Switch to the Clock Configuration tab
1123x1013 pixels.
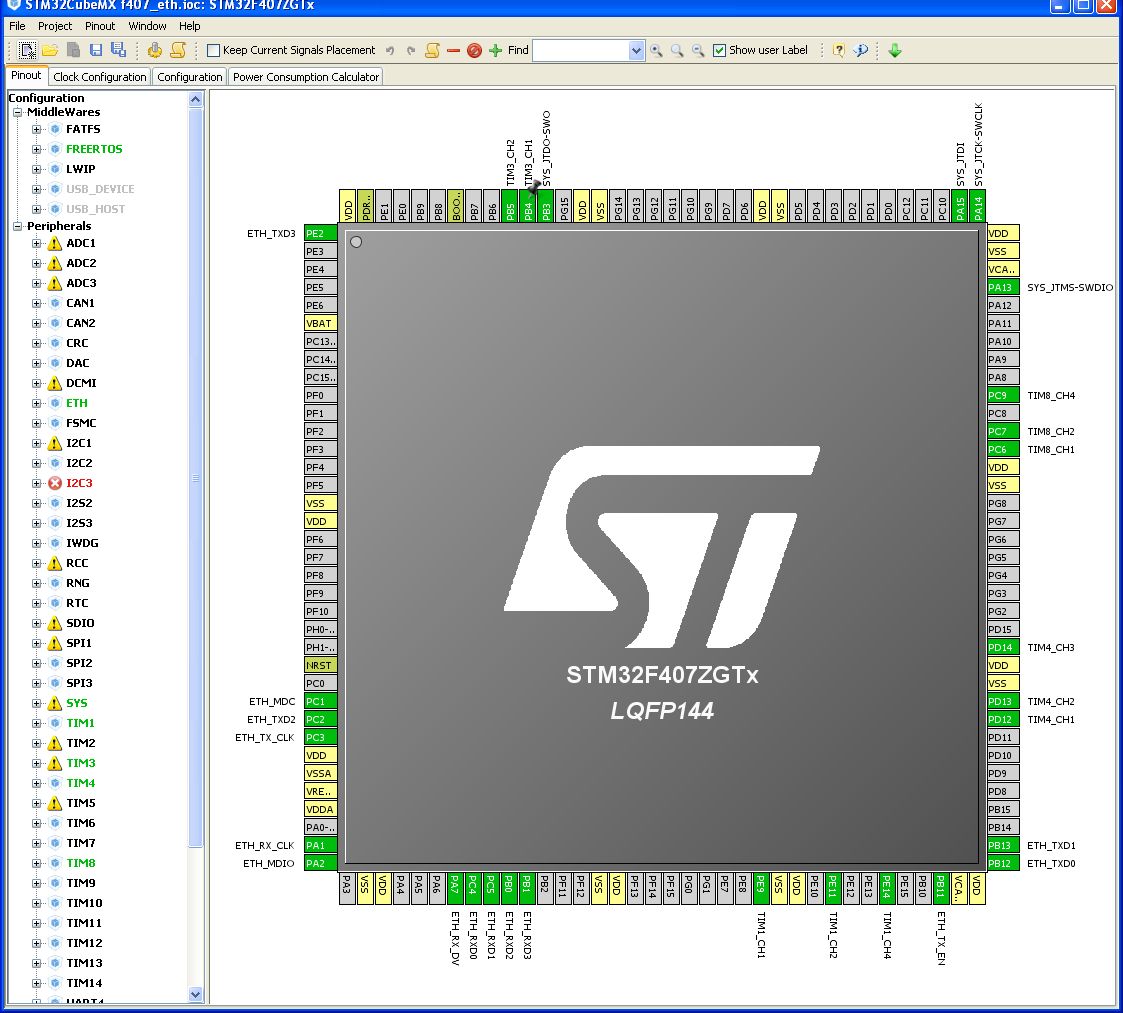click(100, 77)
